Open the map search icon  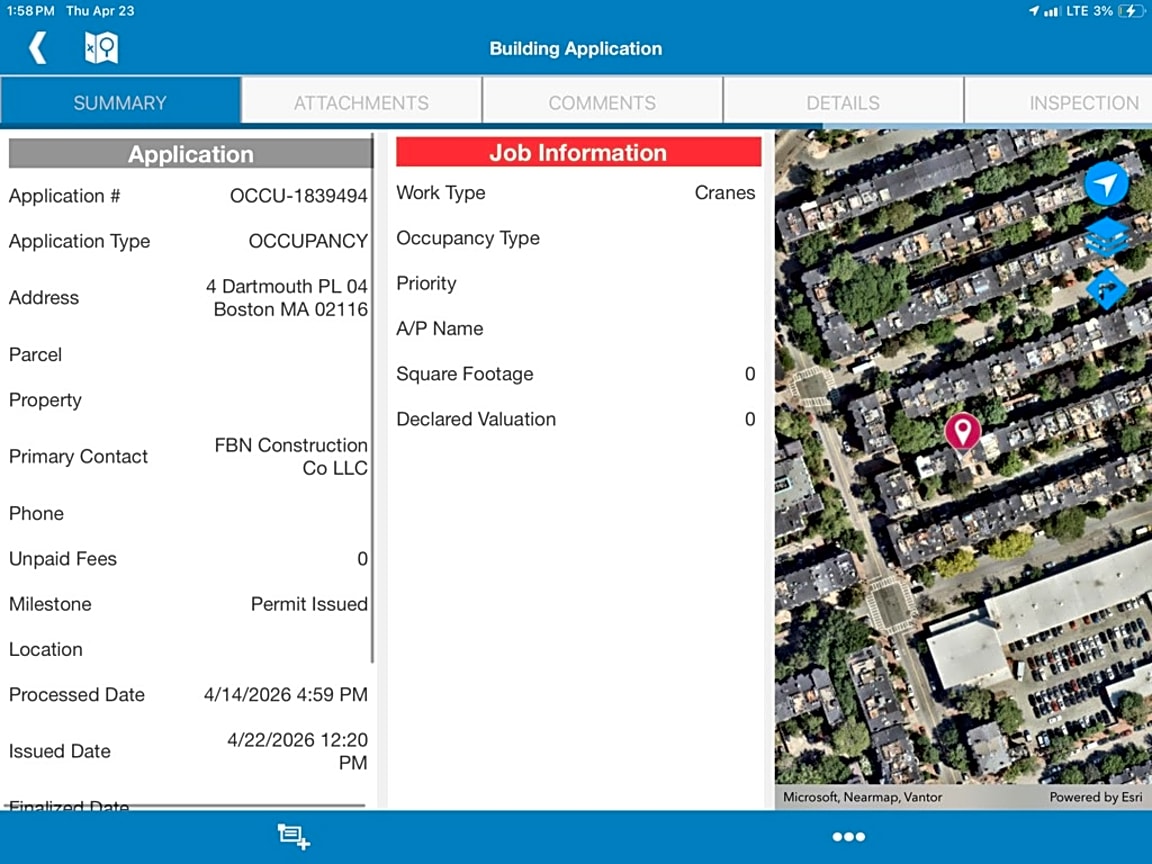101,47
